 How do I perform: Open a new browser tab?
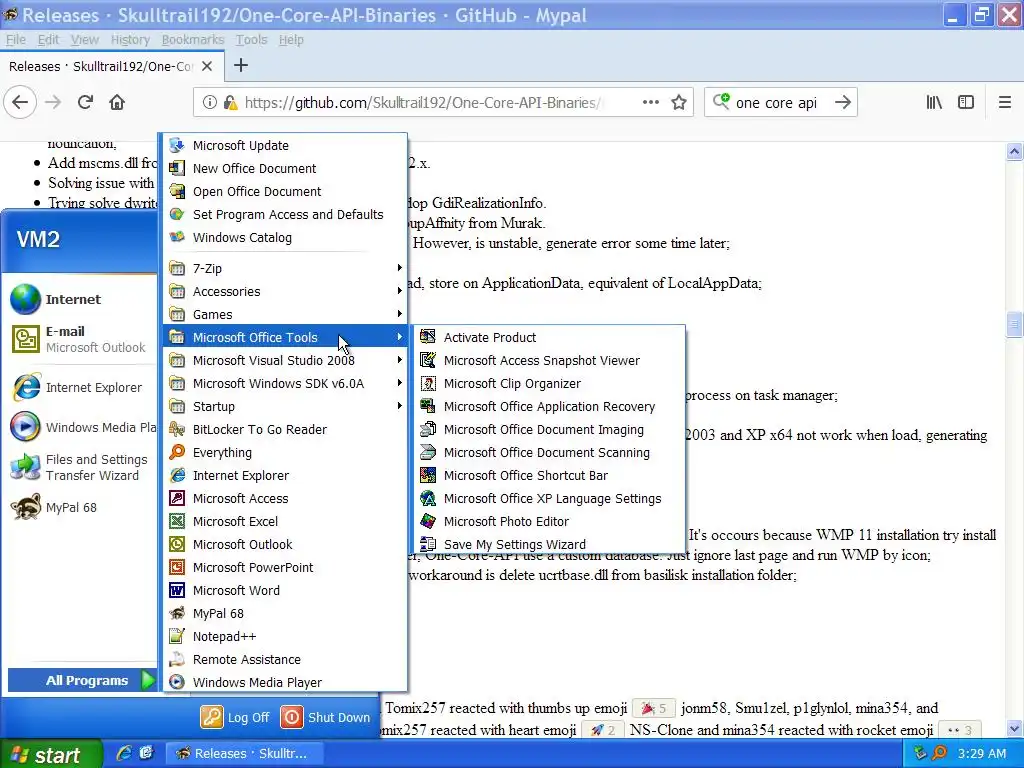pos(241,65)
